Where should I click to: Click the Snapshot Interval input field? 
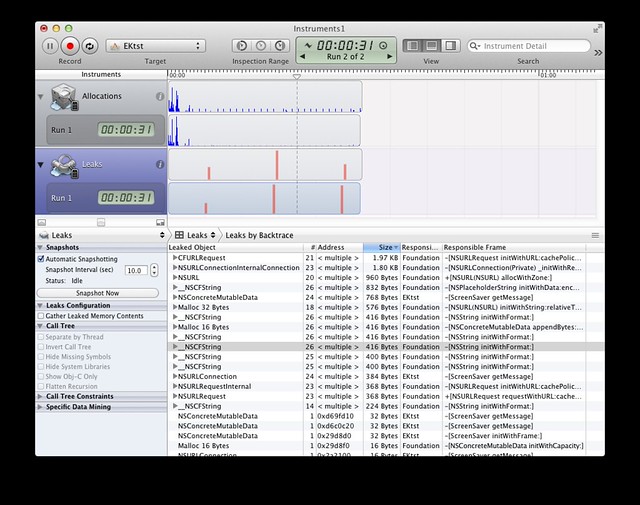(136, 270)
